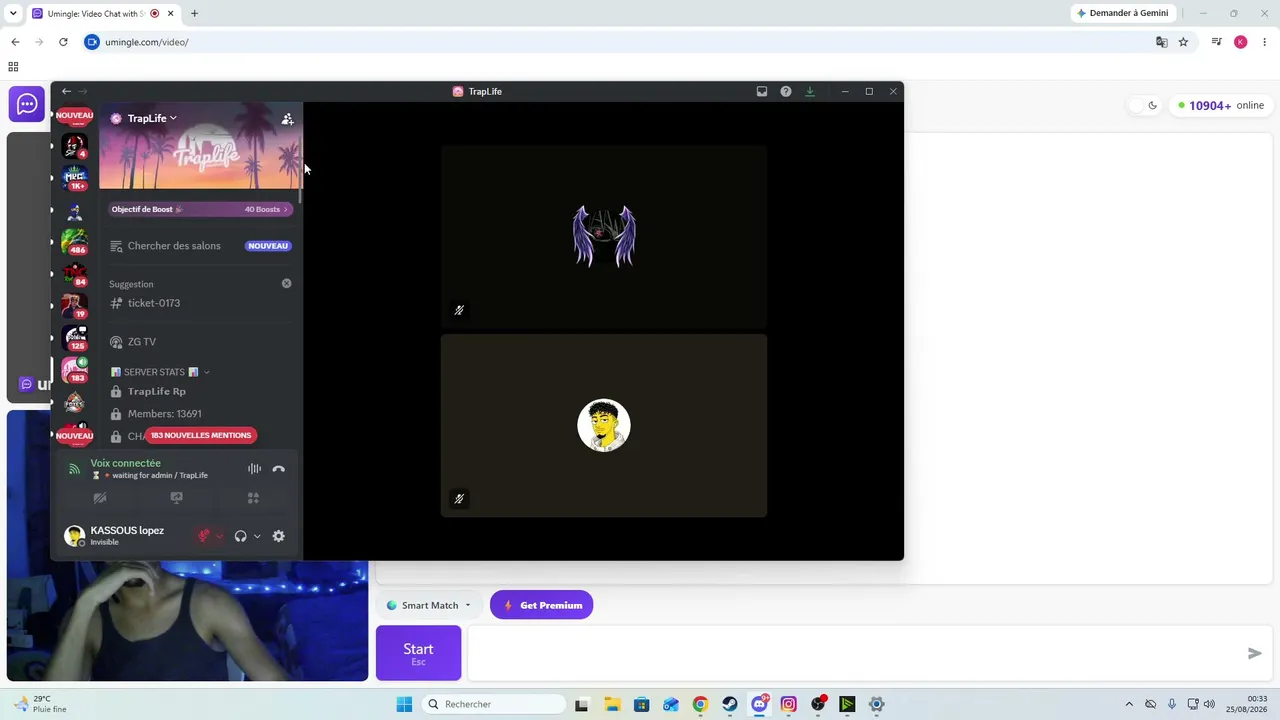The height and width of the screenshot is (720, 1280).
Task: Click Demander à Gemini in Chrome
Action: click(x=1122, y=13)
